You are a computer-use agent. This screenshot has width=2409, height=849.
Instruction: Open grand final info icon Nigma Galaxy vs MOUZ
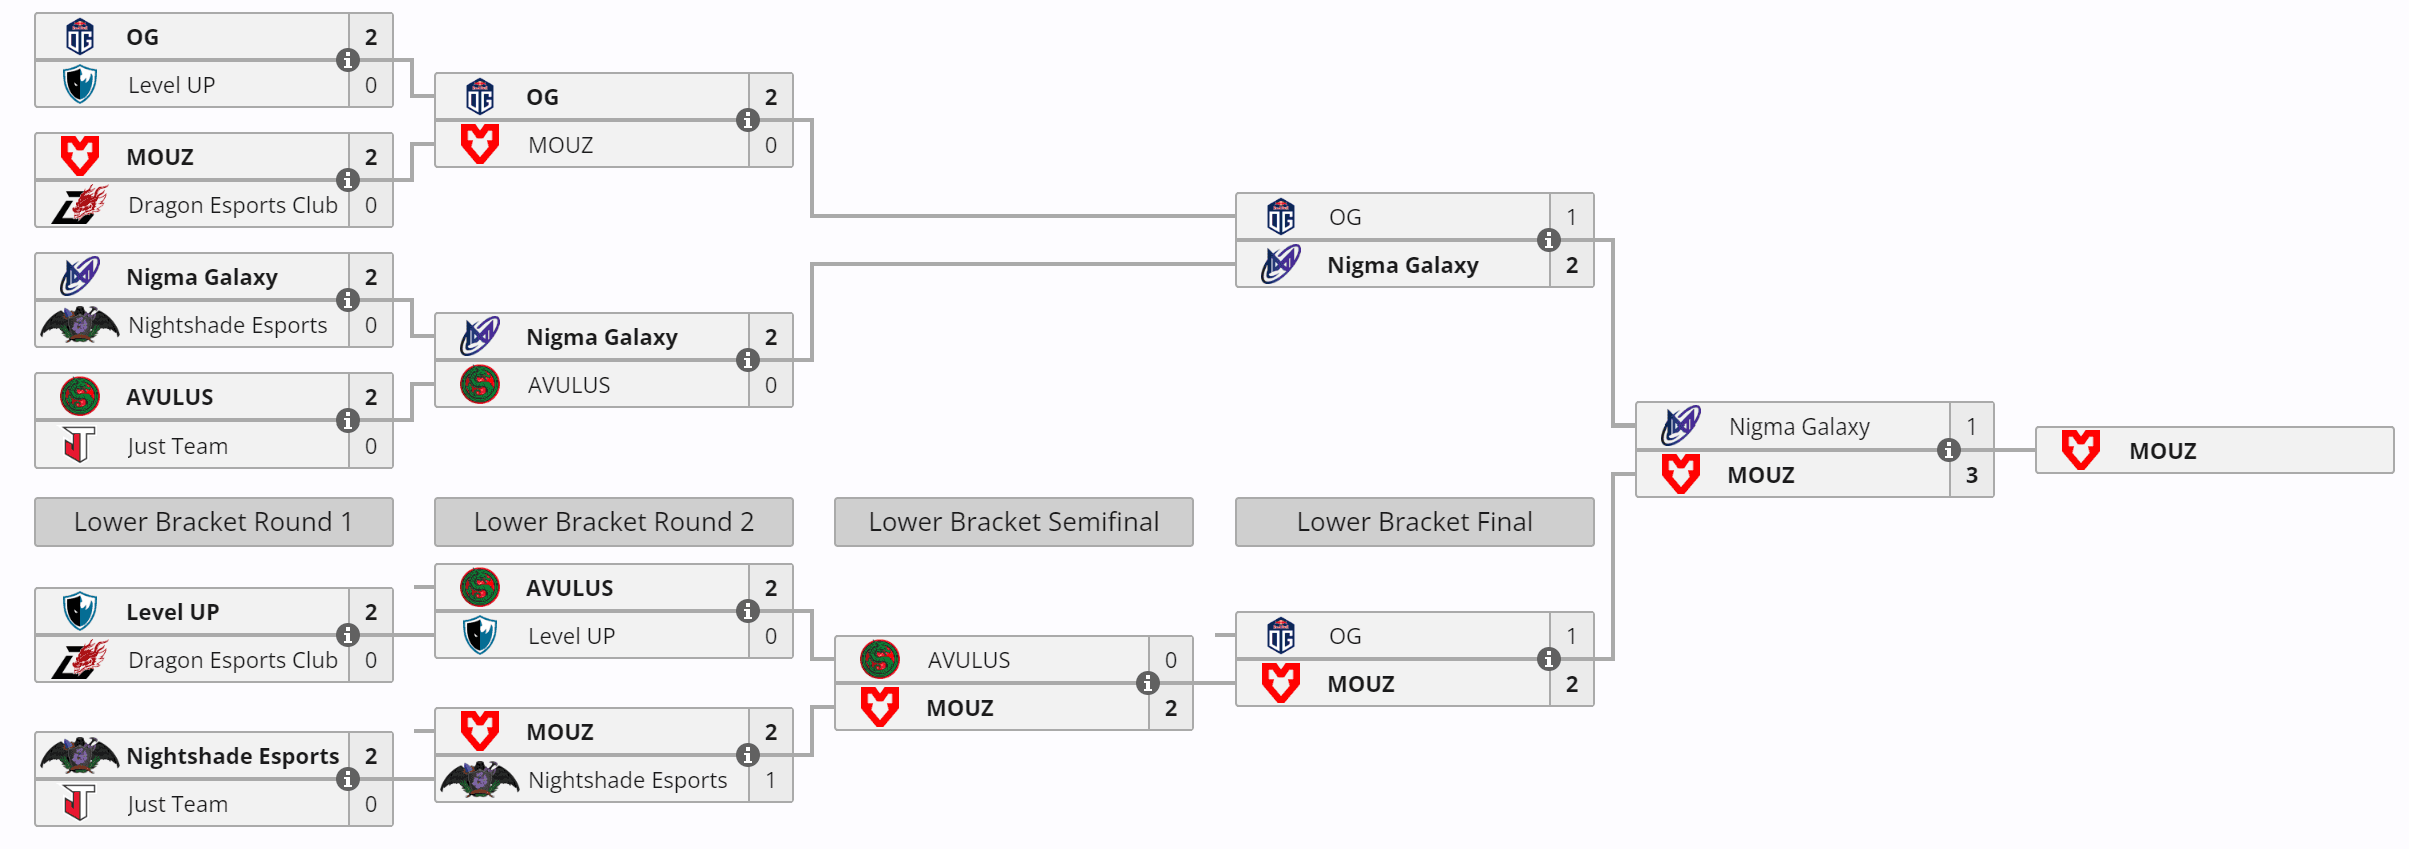pos(1948,450)
